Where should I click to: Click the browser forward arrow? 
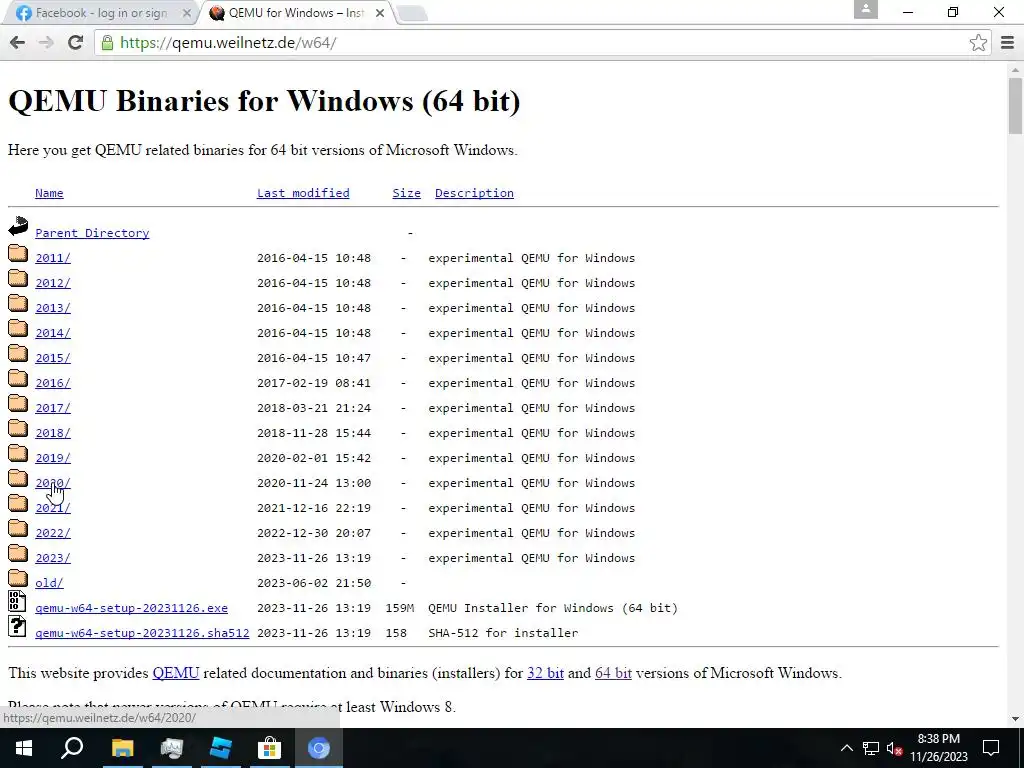tap(46, 43)
